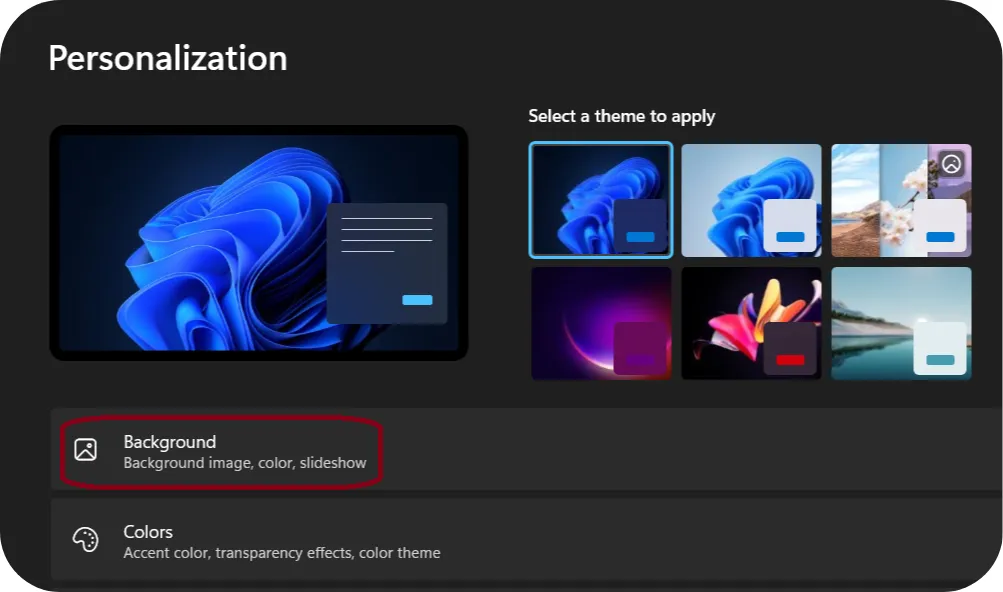Apply the light blue bloom theme
Screen dimensions: 1003x592
click(x=751, y=200)
